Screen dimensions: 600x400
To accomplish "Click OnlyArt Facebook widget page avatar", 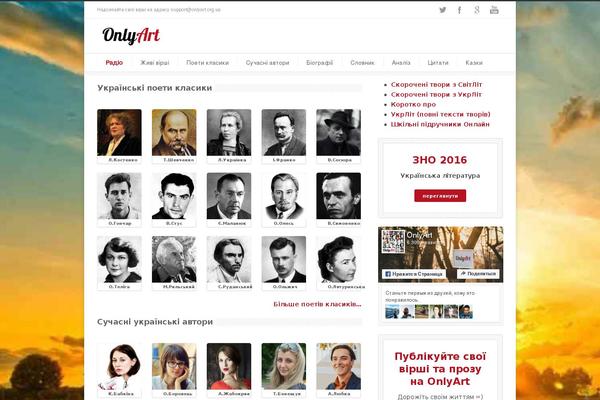I will pos(393,242).
